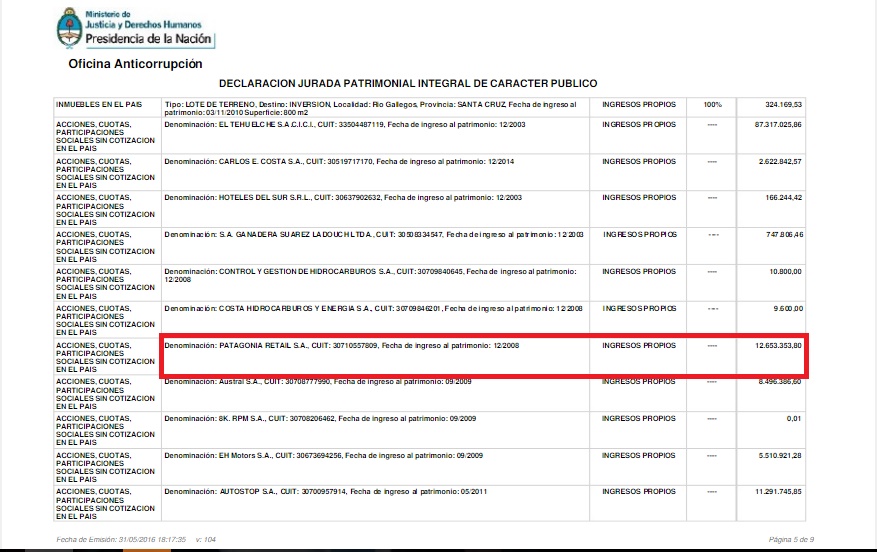Click the Página 5 de 9 footer
The height and width of the screenshot is (552, 877).
[792, 539]
